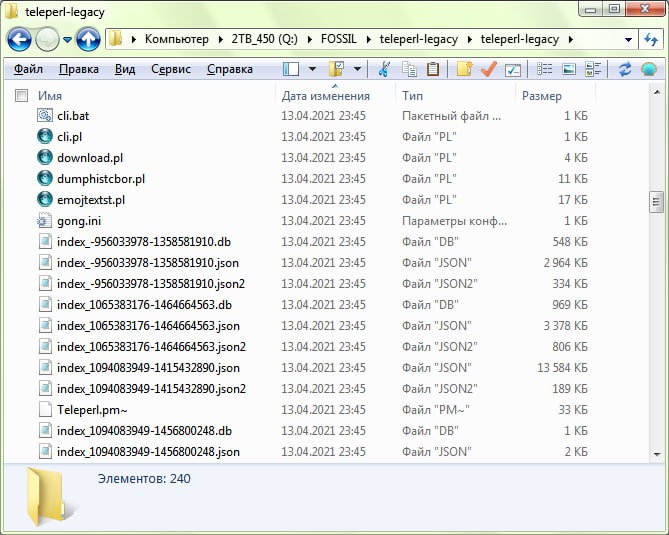Click the Teleperl.pm~ blank file icon
This screenshot has width=669, height=535.
pos(45,410)
